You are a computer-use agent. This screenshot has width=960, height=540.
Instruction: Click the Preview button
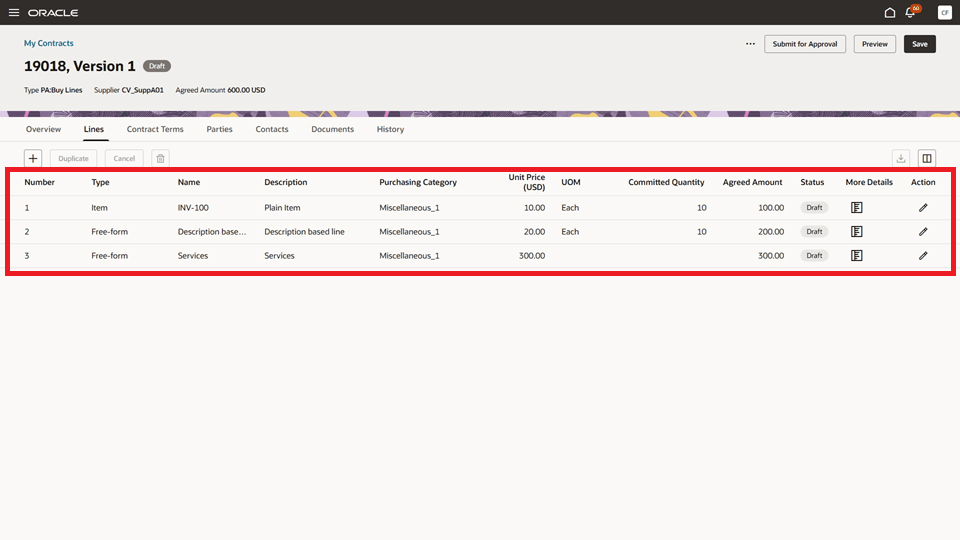(874, 44)
